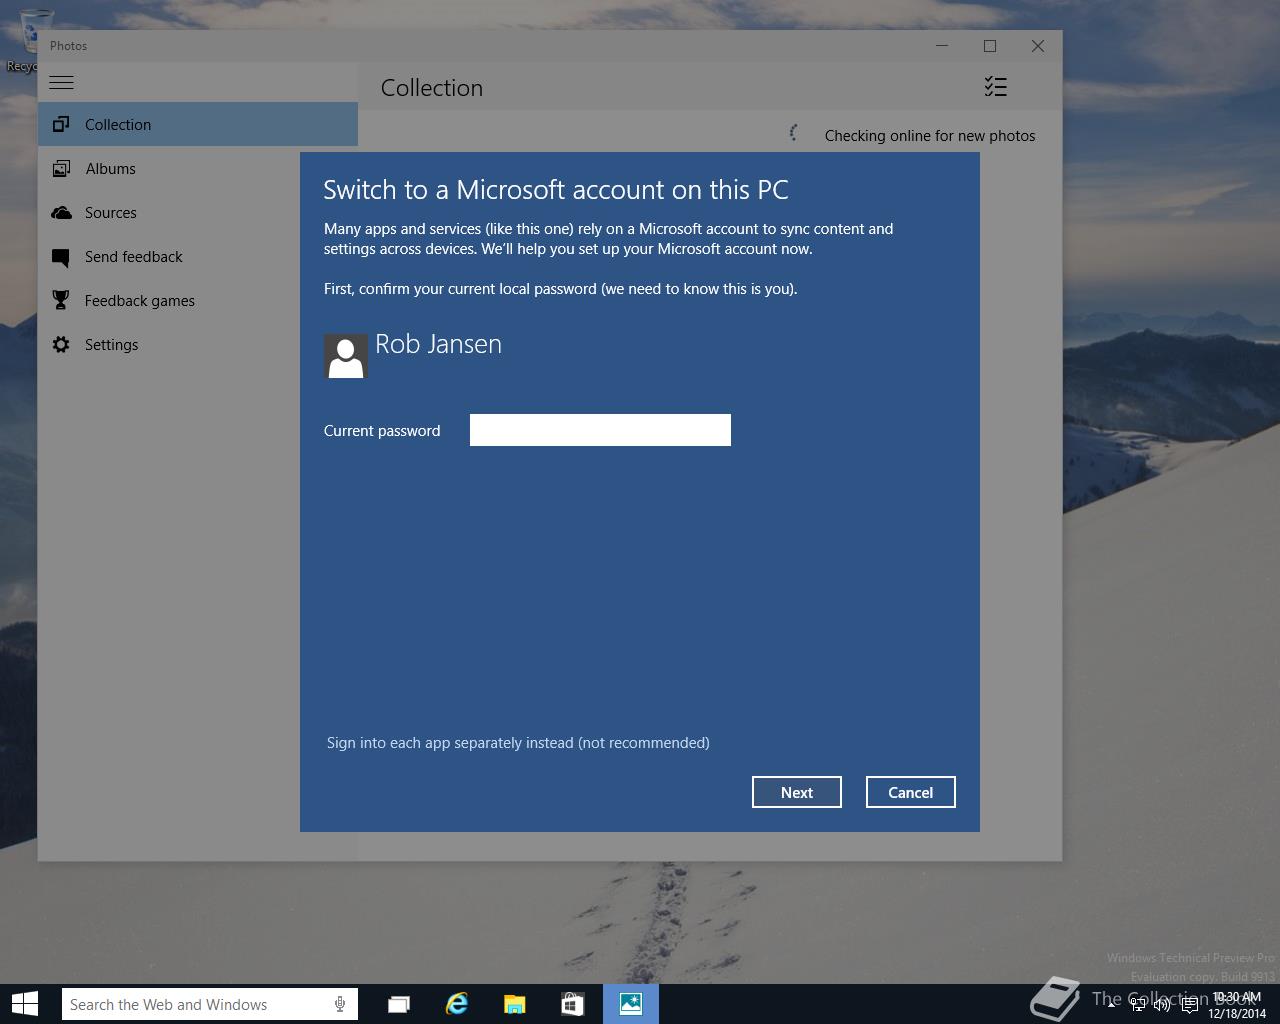Click 'Checking online for new photos' status

point(930,136)
